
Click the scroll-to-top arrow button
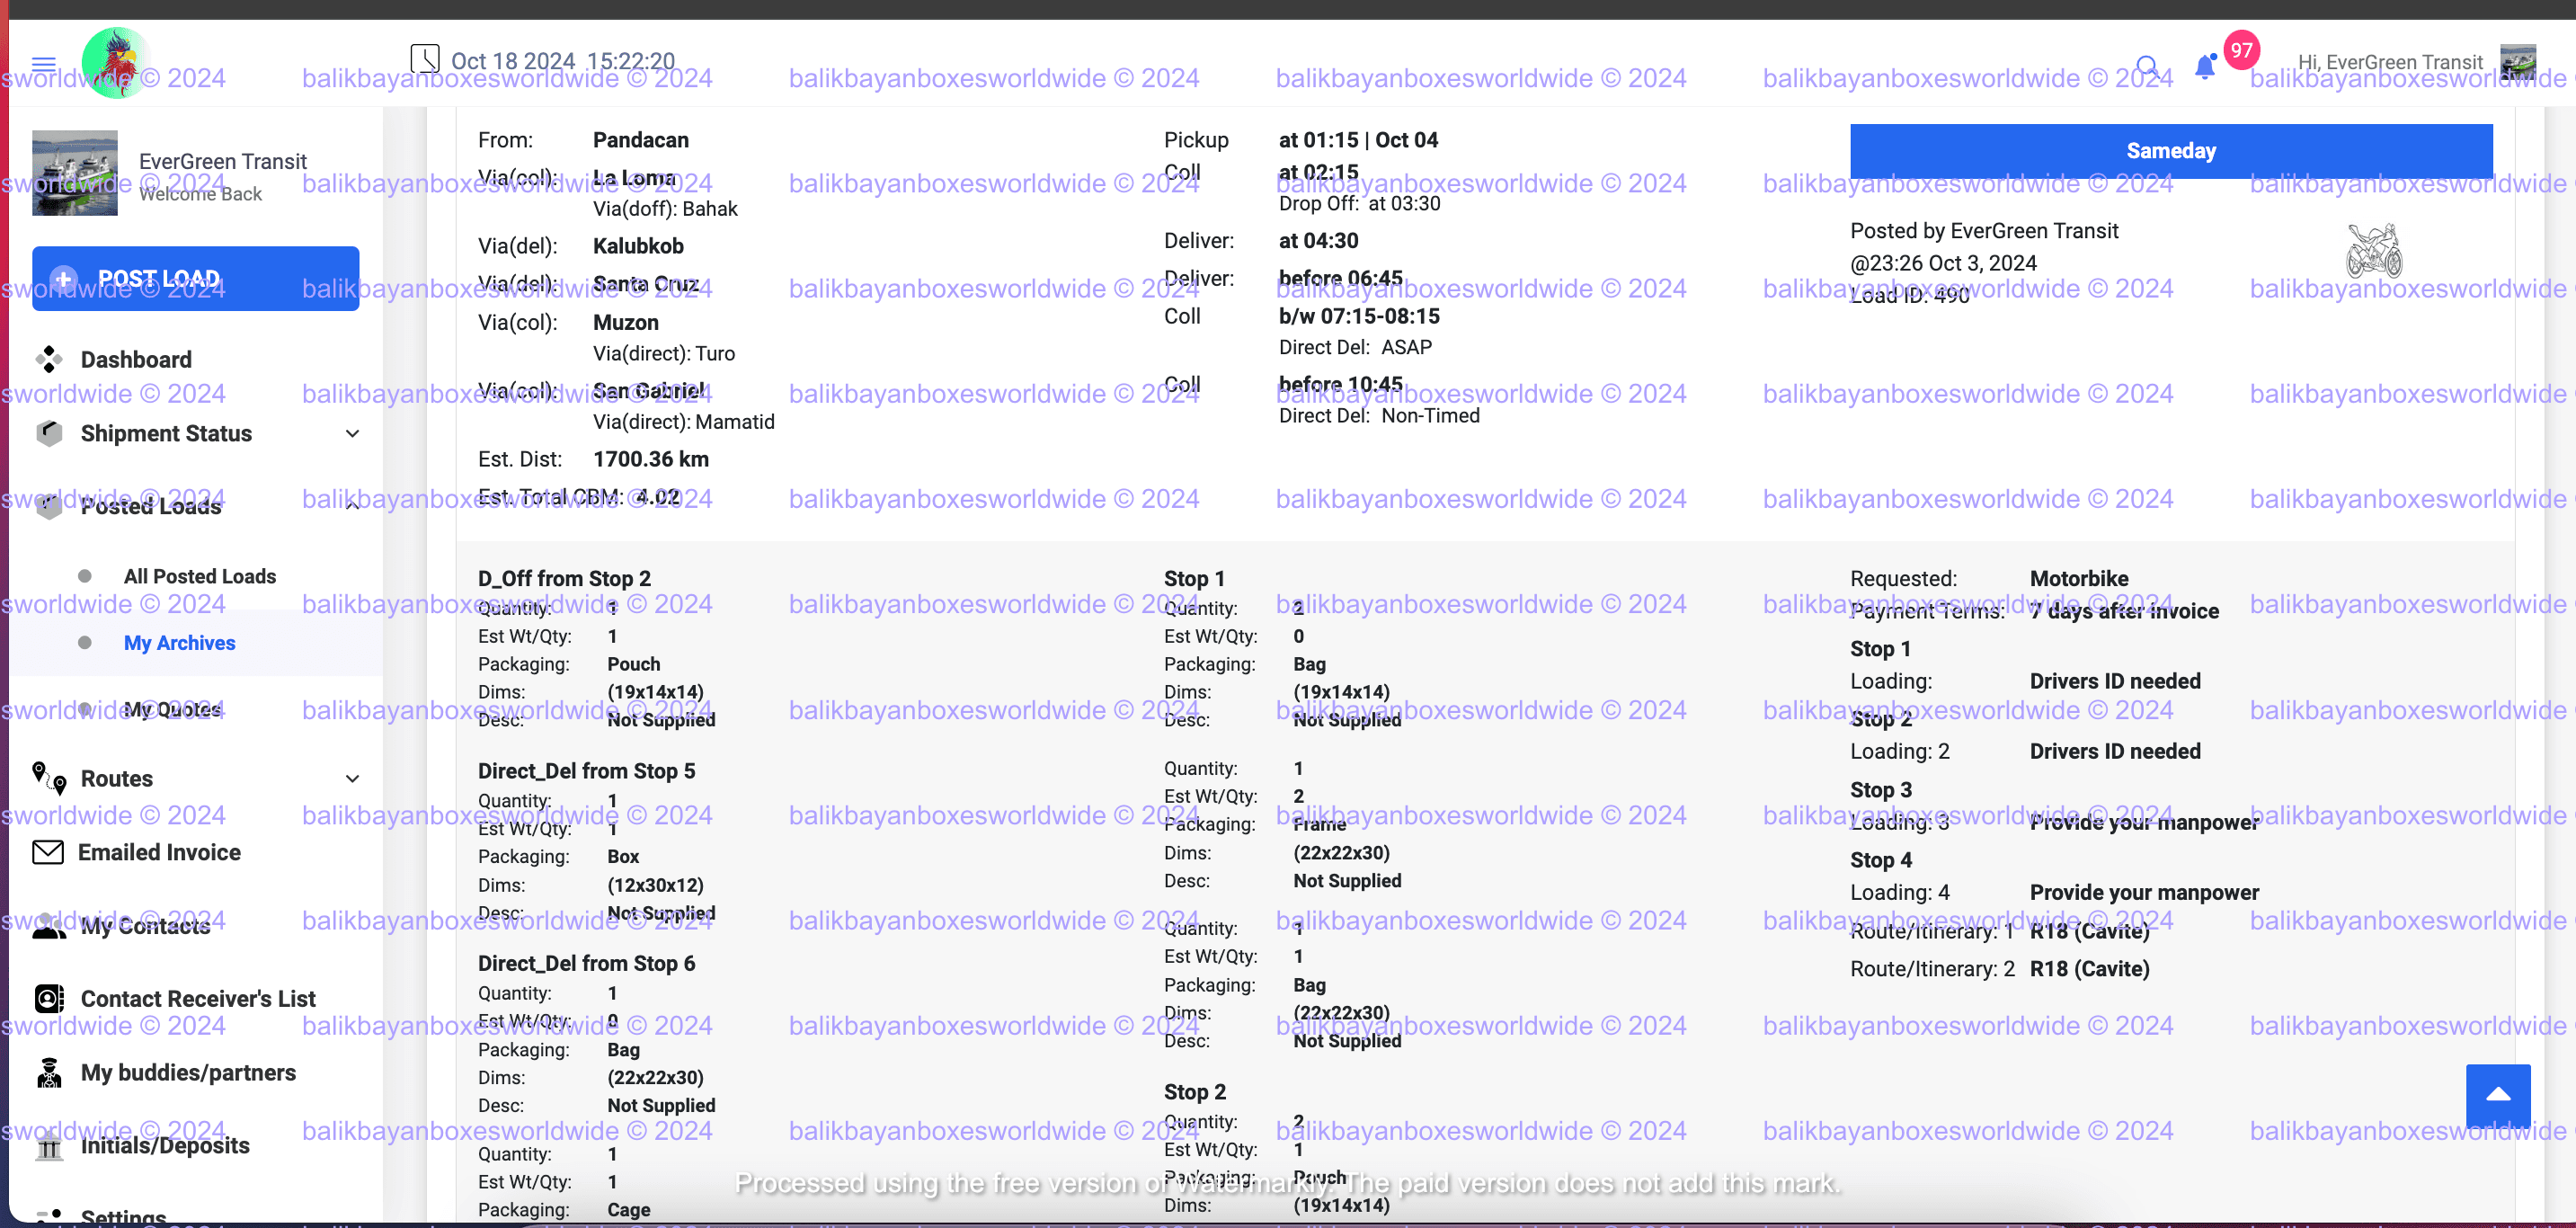click(2497, 1094)
